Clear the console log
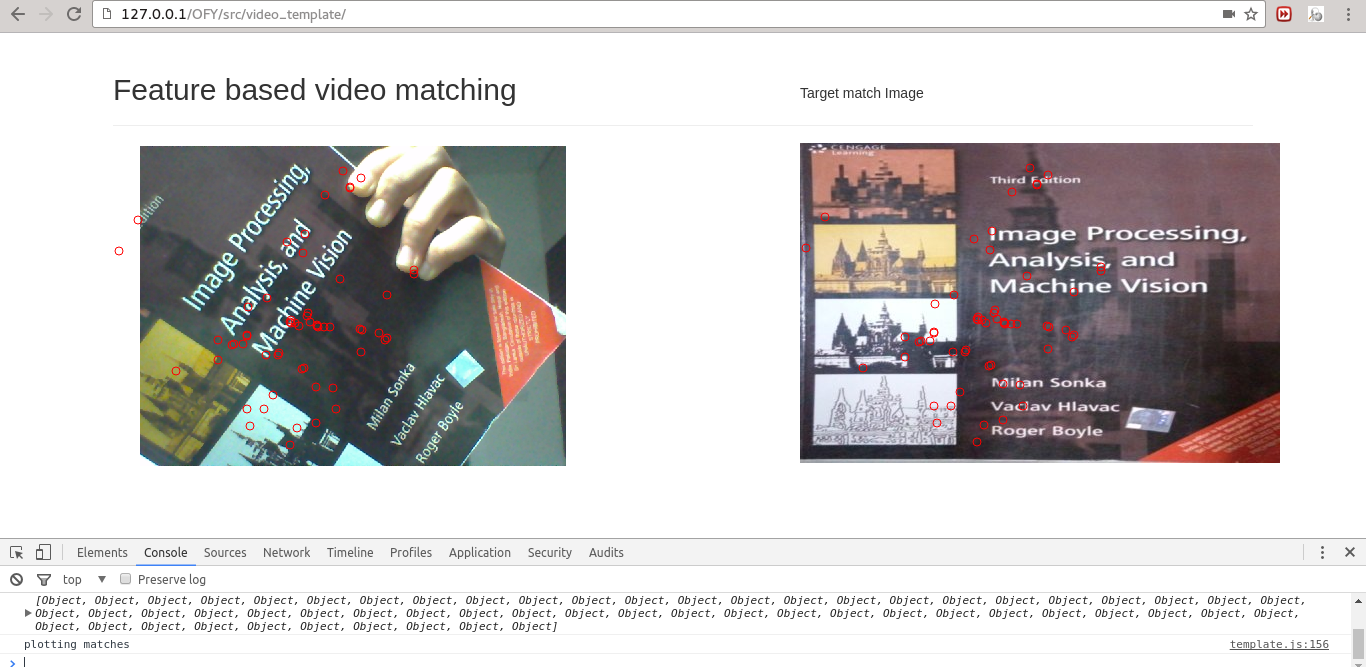The image size is (1366, 667). coord(16,579)
